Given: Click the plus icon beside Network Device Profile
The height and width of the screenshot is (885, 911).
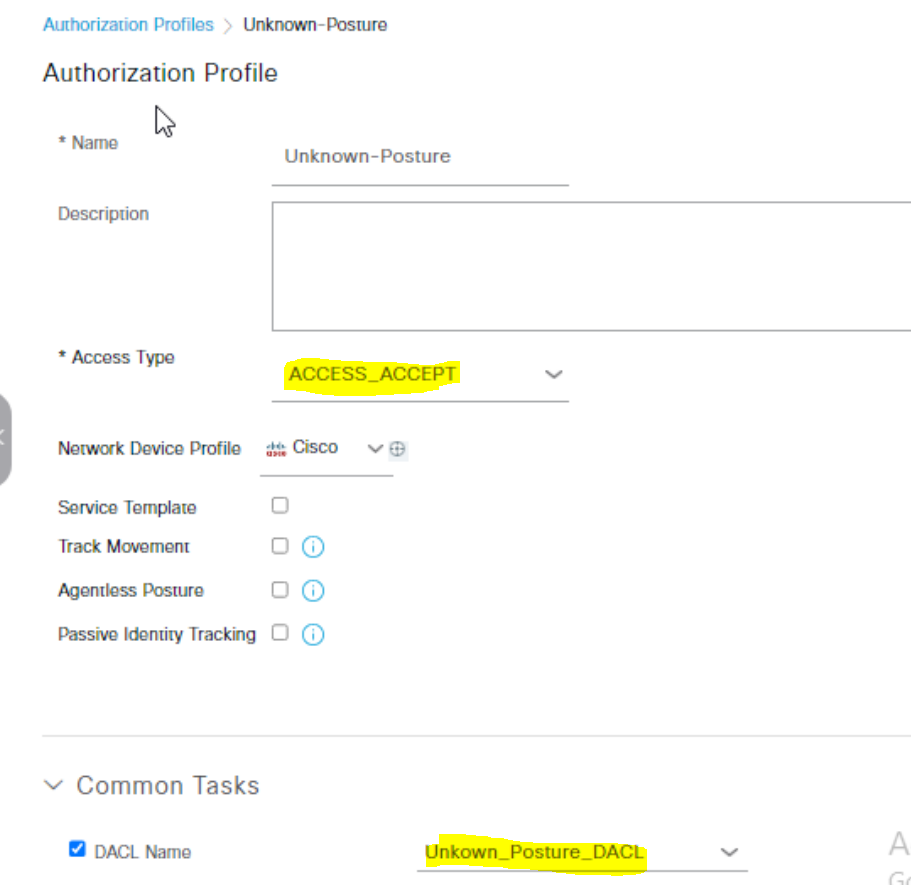Looking at the screenshot, I should [397, 450].
